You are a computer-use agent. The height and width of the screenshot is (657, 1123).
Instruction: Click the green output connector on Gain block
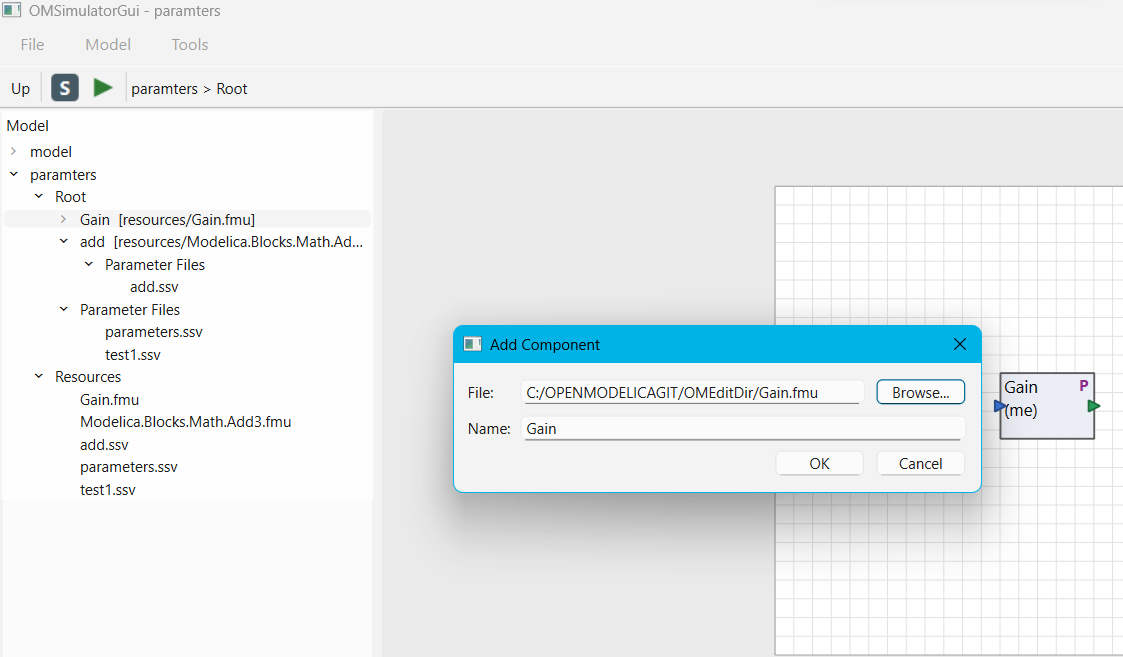1094,406
